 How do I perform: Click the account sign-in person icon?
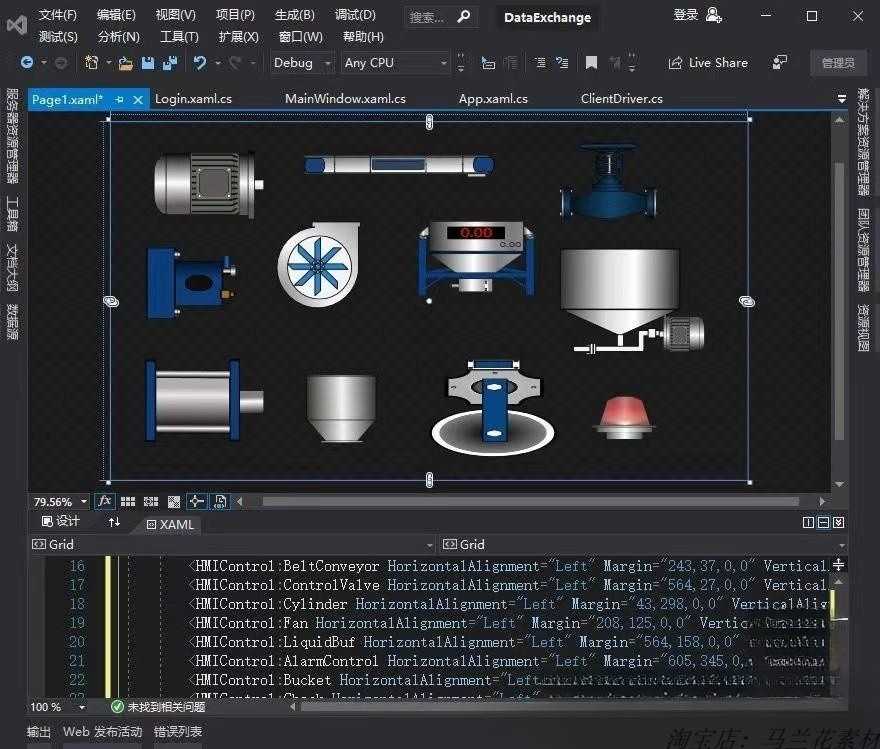(x=713, y=15)
